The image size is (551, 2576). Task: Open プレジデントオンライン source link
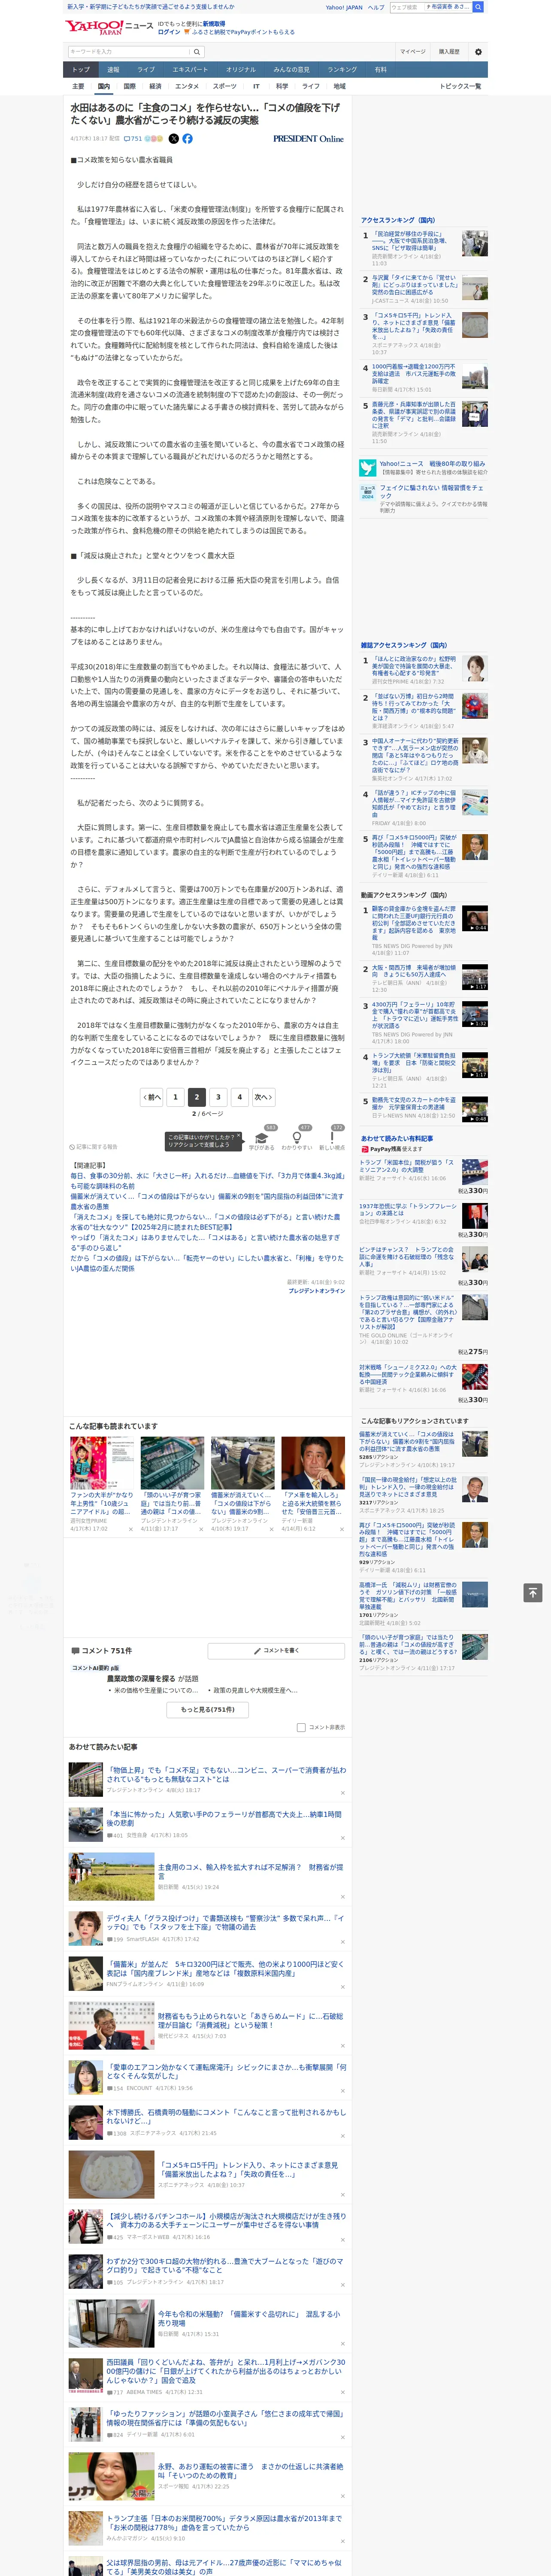click(x=317, y=1290)
